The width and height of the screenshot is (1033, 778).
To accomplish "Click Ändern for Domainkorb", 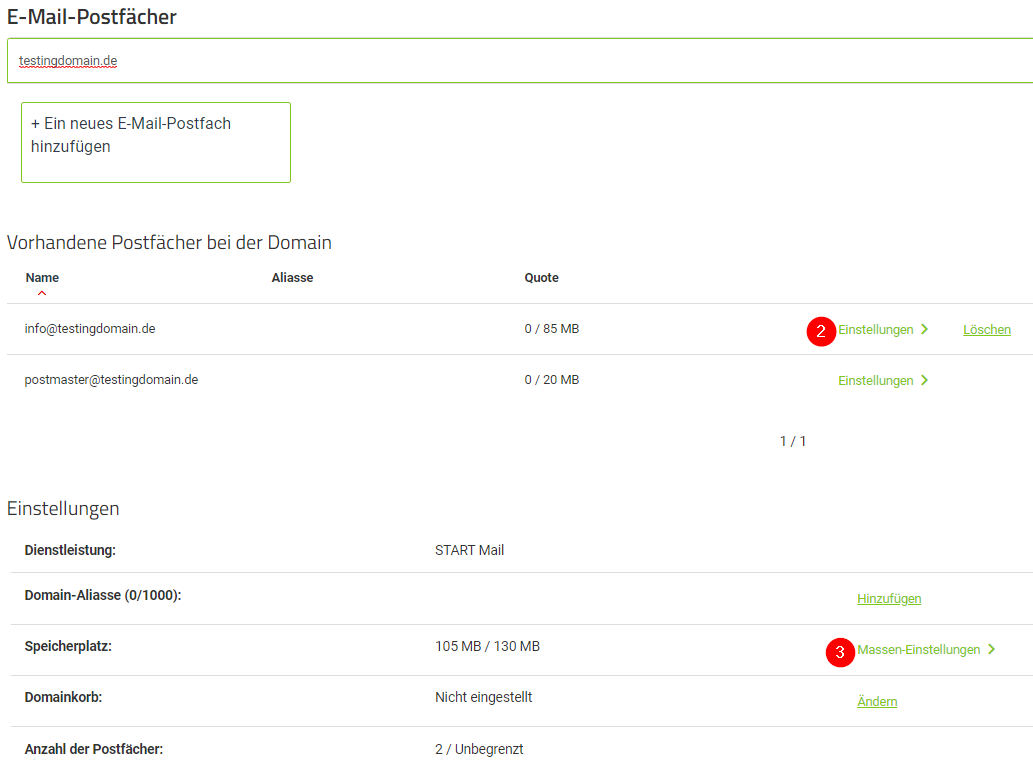I will [877, 701].
